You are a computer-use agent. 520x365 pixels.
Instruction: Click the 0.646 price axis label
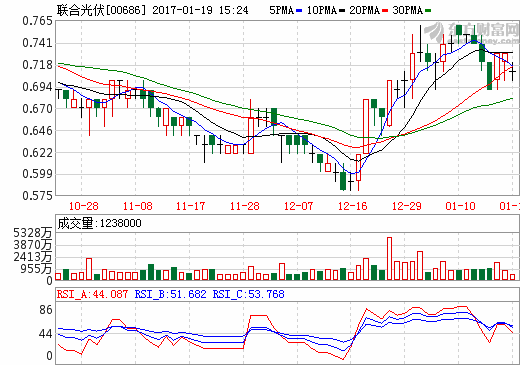(37, 131)
